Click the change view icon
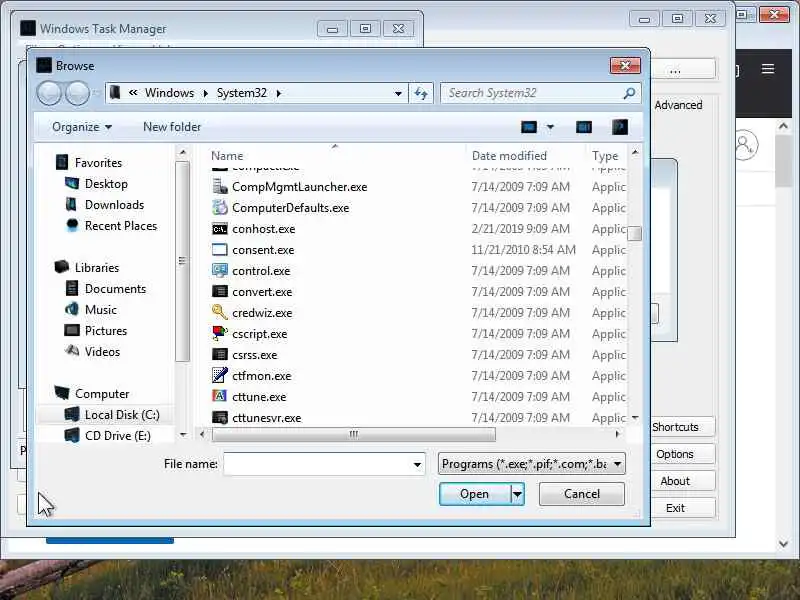This screenshot has width=800, height=600. (x=529, y=127)
